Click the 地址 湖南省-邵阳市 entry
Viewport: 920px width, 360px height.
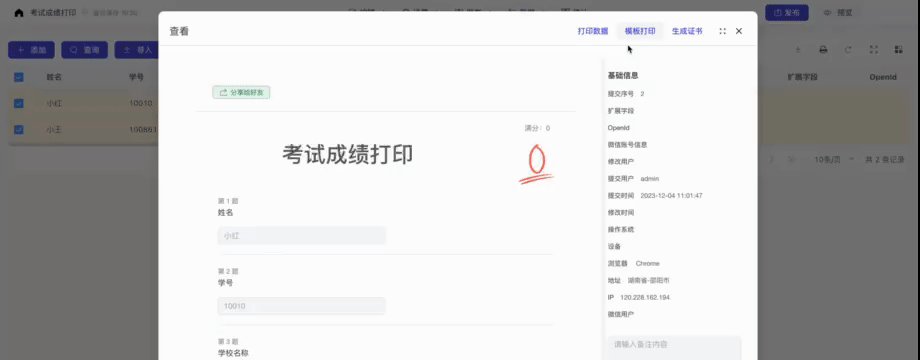(638, 280)
